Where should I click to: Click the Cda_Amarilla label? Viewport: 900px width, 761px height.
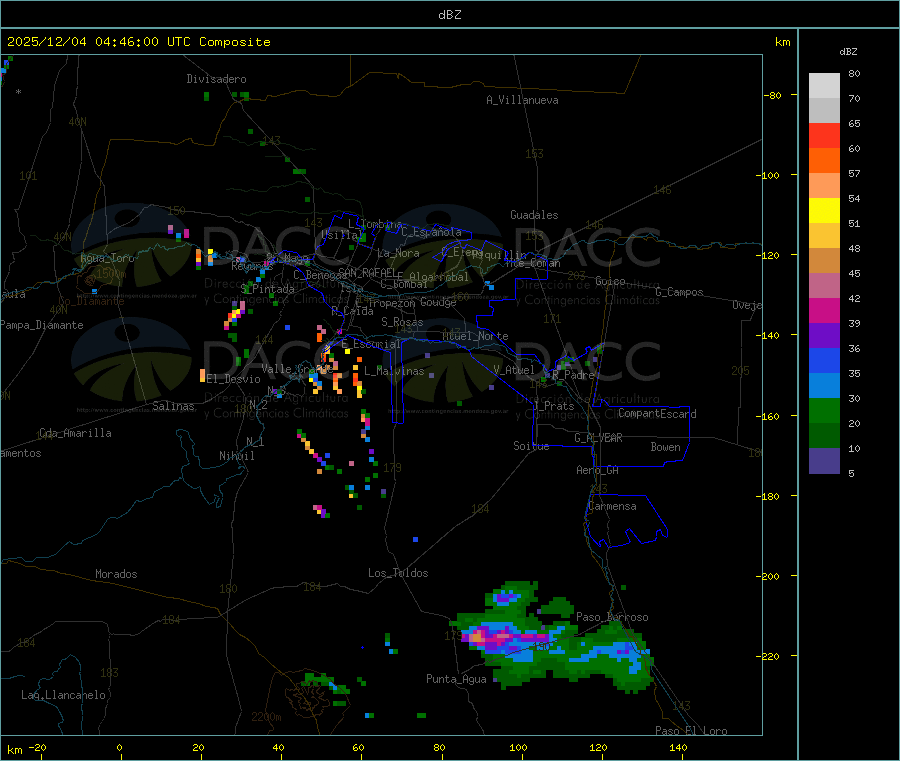(x=75, y=433)
